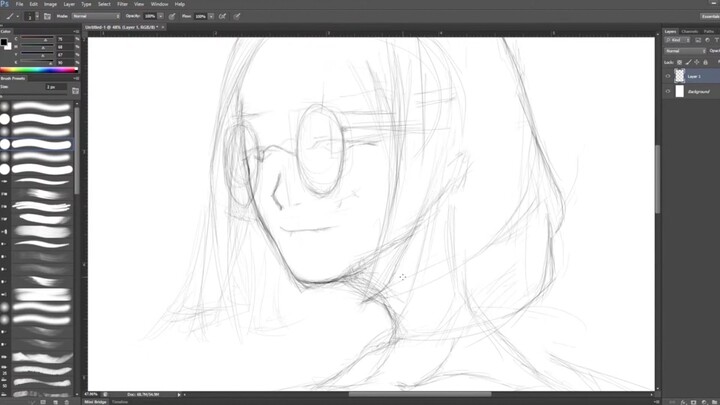
Task: Click the background white color swatch
Action: (x=9, y=46)
